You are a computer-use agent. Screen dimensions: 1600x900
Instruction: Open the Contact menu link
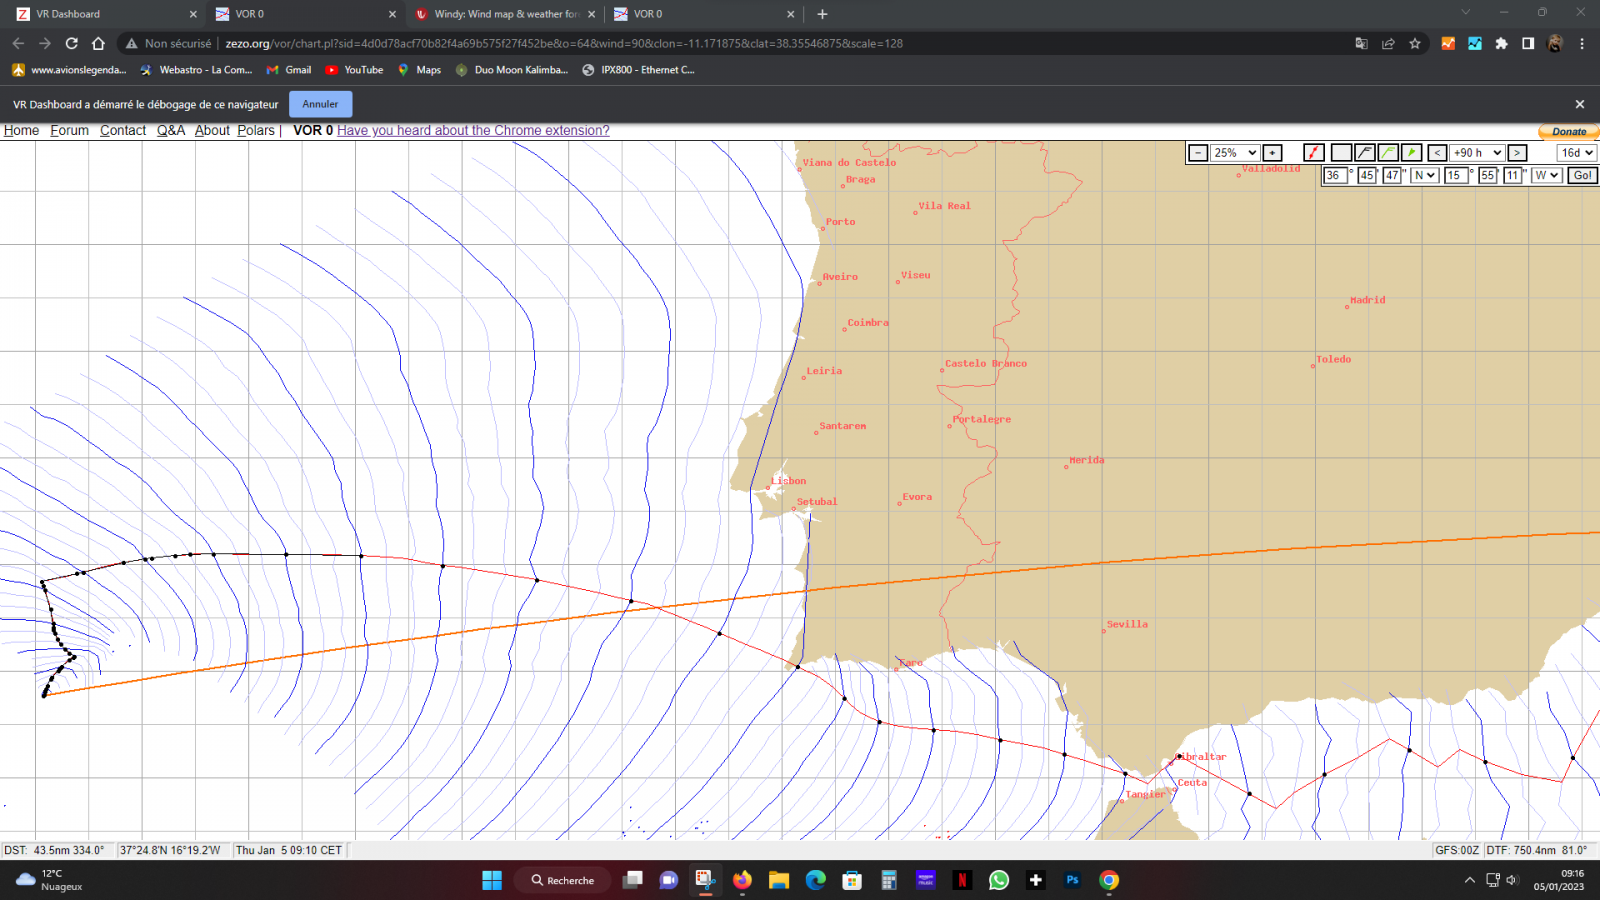[x=123, y=130]
